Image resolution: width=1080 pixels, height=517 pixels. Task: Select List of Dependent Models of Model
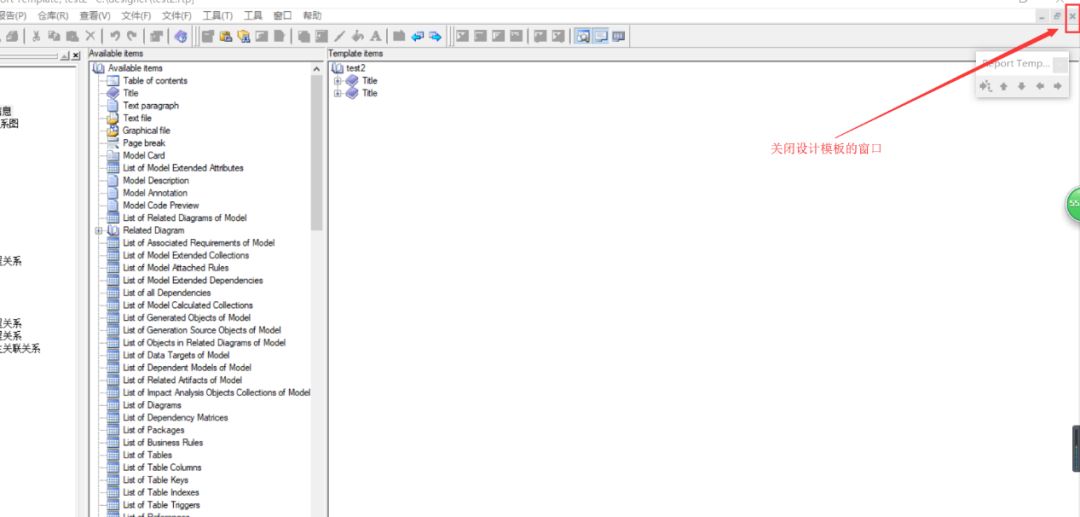[x=187, y=368]
